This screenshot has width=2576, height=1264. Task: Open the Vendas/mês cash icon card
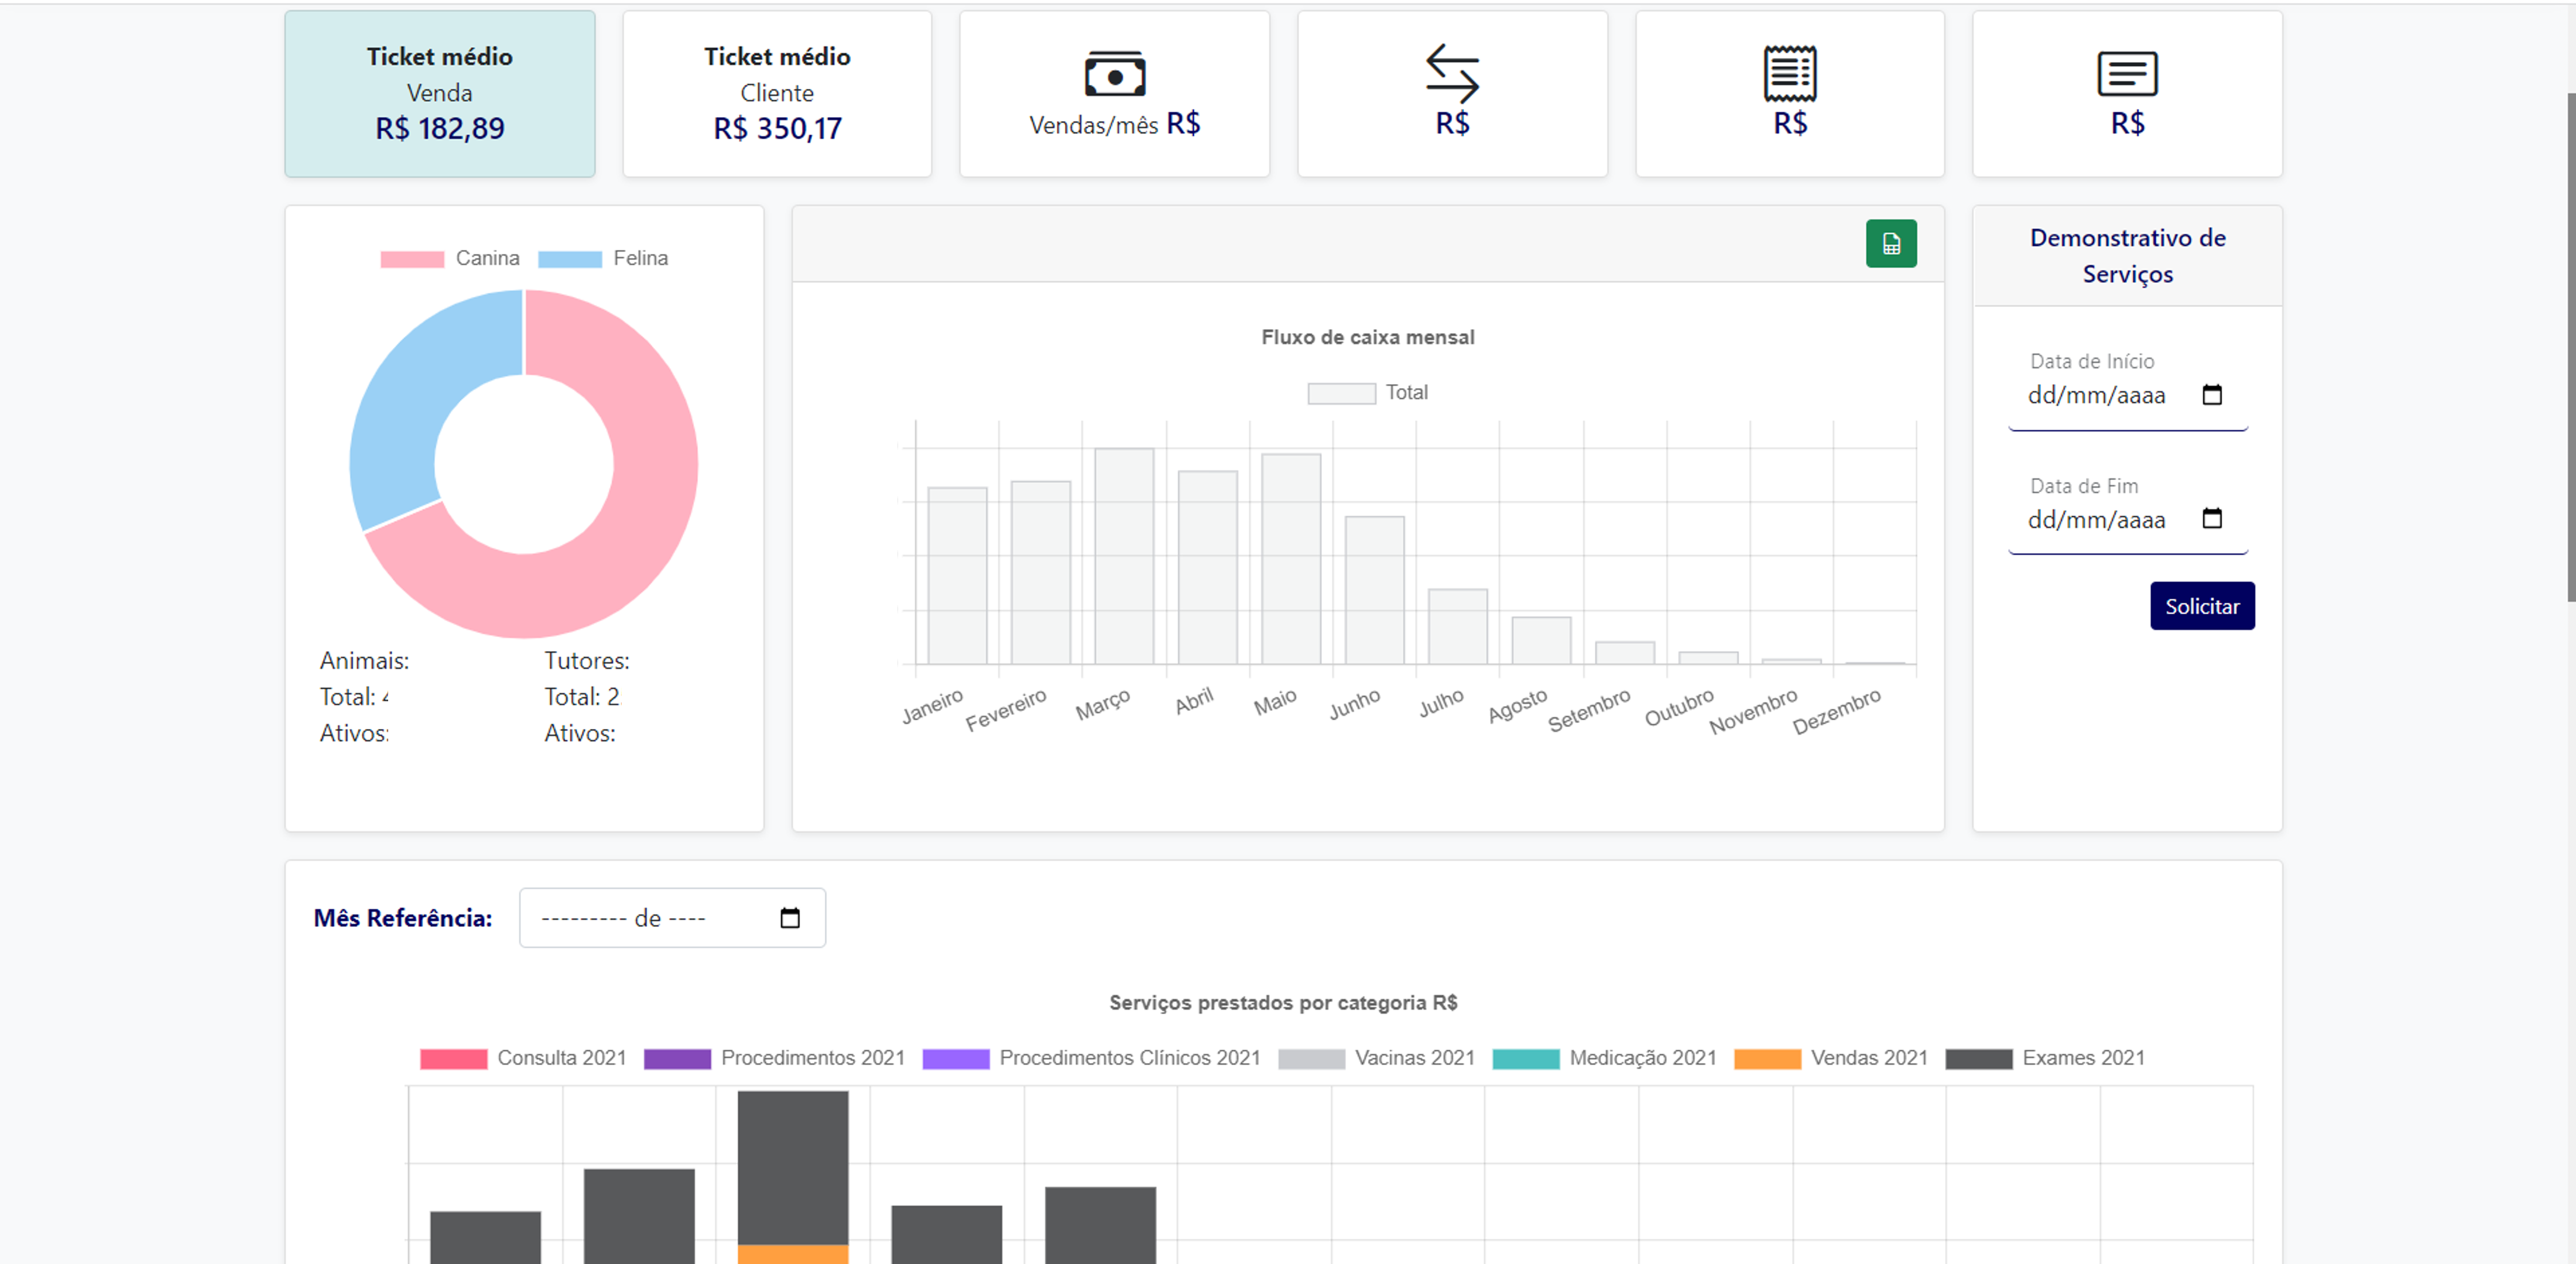tap(1114, 94)
